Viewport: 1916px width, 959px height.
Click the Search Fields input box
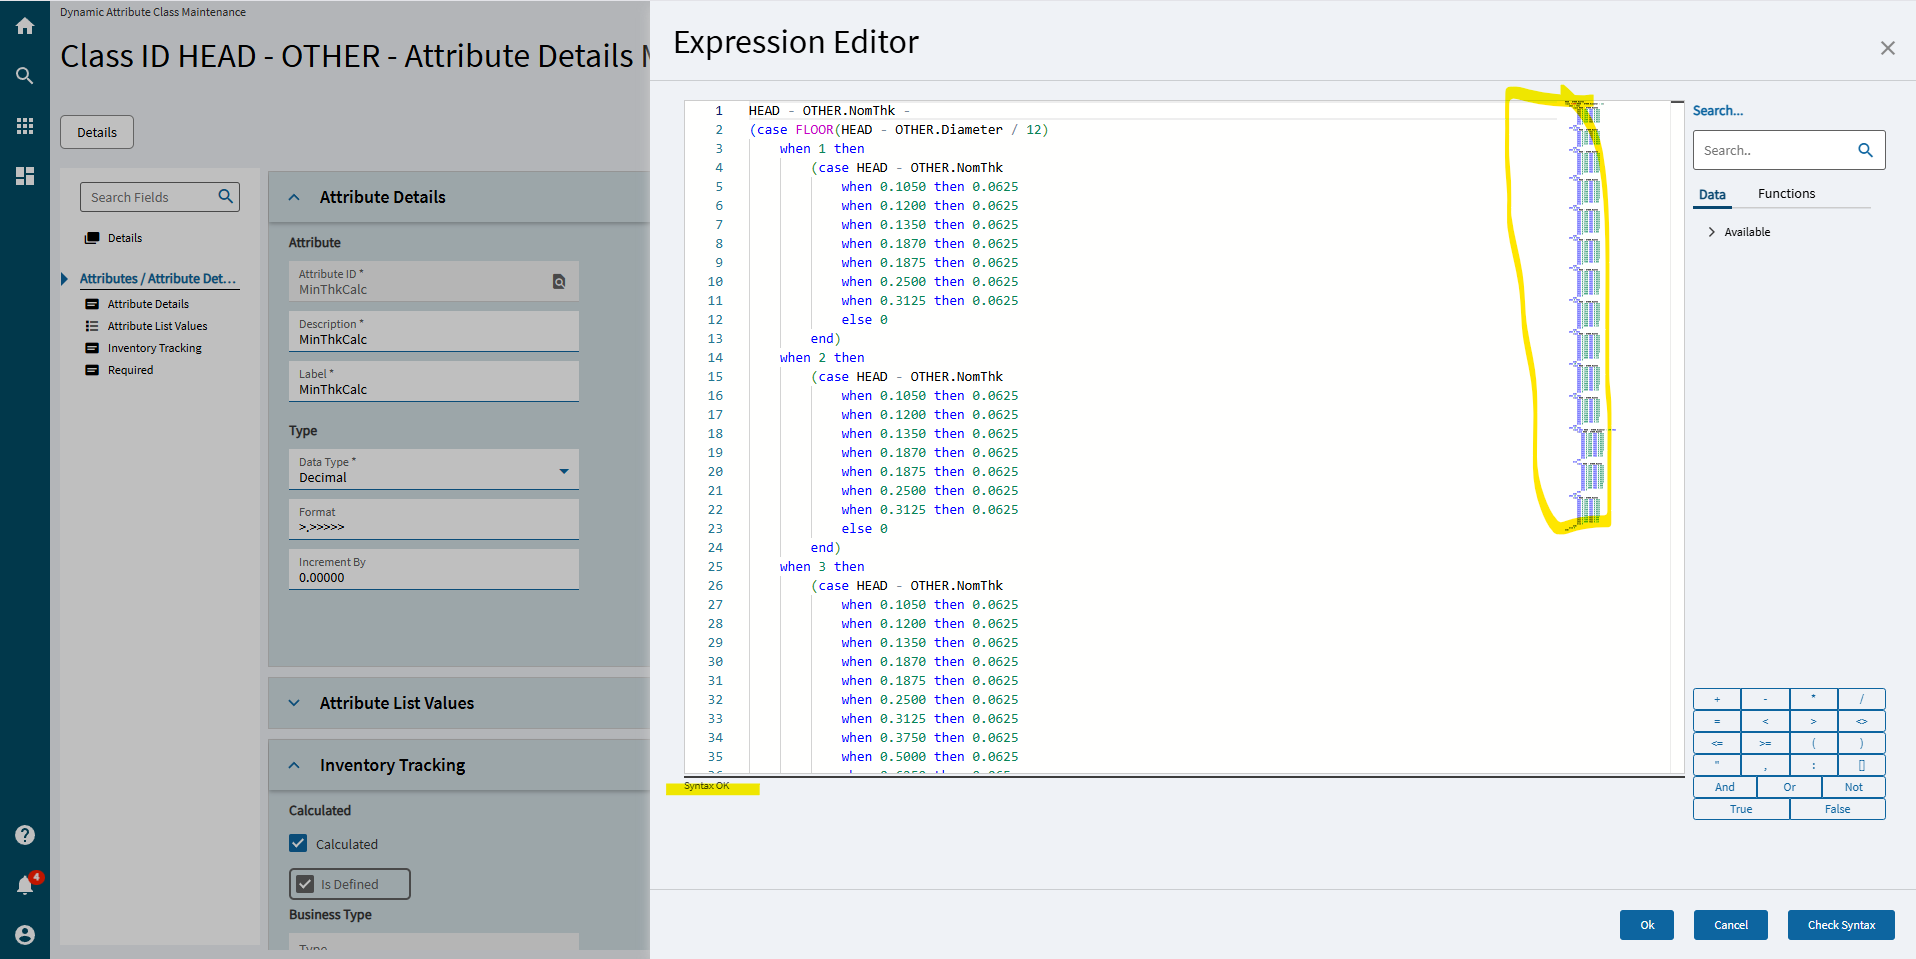[x=150, y=197]
